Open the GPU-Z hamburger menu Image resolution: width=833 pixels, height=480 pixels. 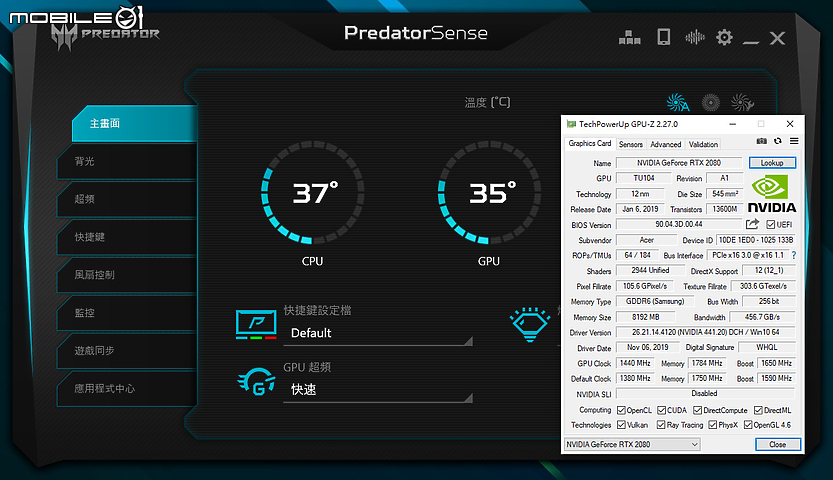click(x=794, y=141)
